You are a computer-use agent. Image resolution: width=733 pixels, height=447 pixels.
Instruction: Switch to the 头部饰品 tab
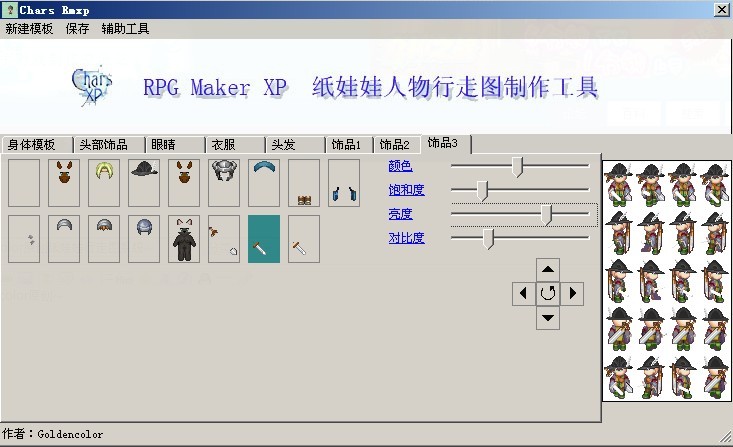[x=109, y=145]
